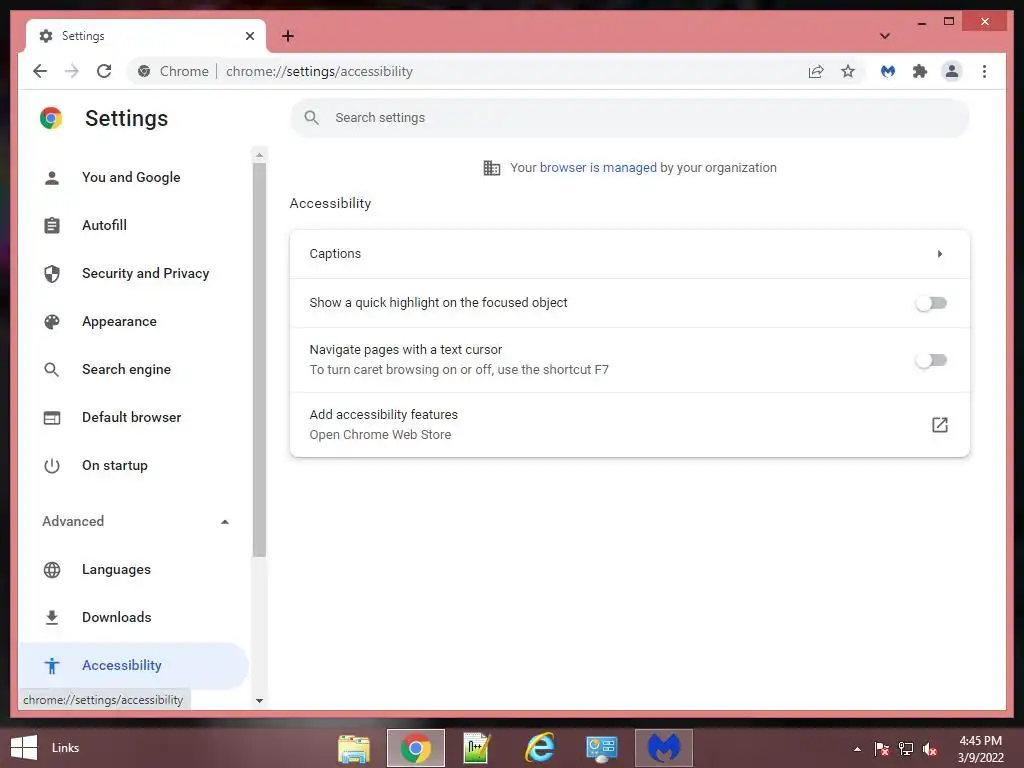Click the Links toolbar label
The image size is (1024, 768).
click(65, 748)
